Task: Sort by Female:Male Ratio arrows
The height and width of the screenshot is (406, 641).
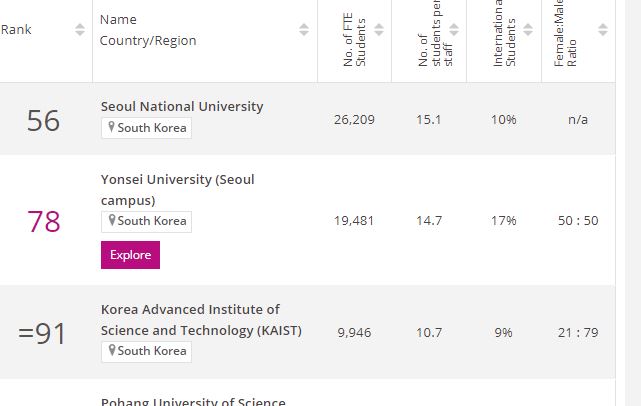Action: (x=603, y=30)
